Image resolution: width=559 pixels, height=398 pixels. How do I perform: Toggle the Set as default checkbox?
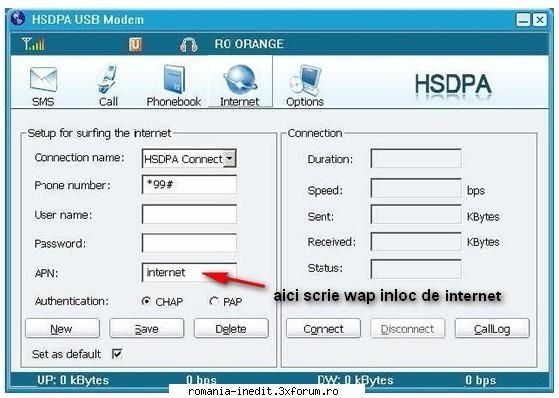click(117, 354)
